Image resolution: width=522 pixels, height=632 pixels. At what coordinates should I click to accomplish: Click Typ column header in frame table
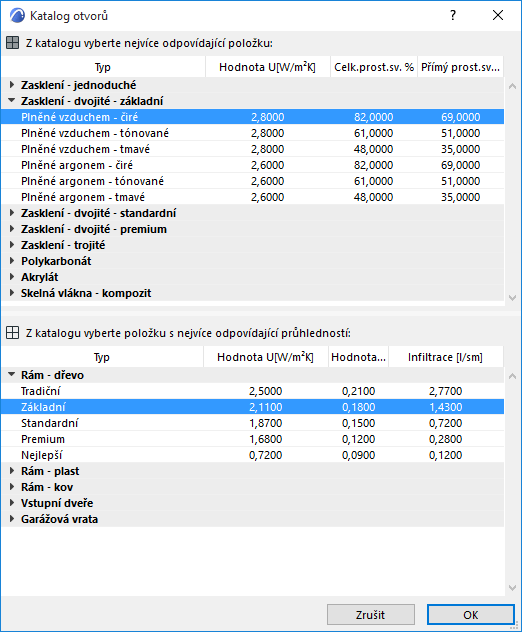coord(102,357)
